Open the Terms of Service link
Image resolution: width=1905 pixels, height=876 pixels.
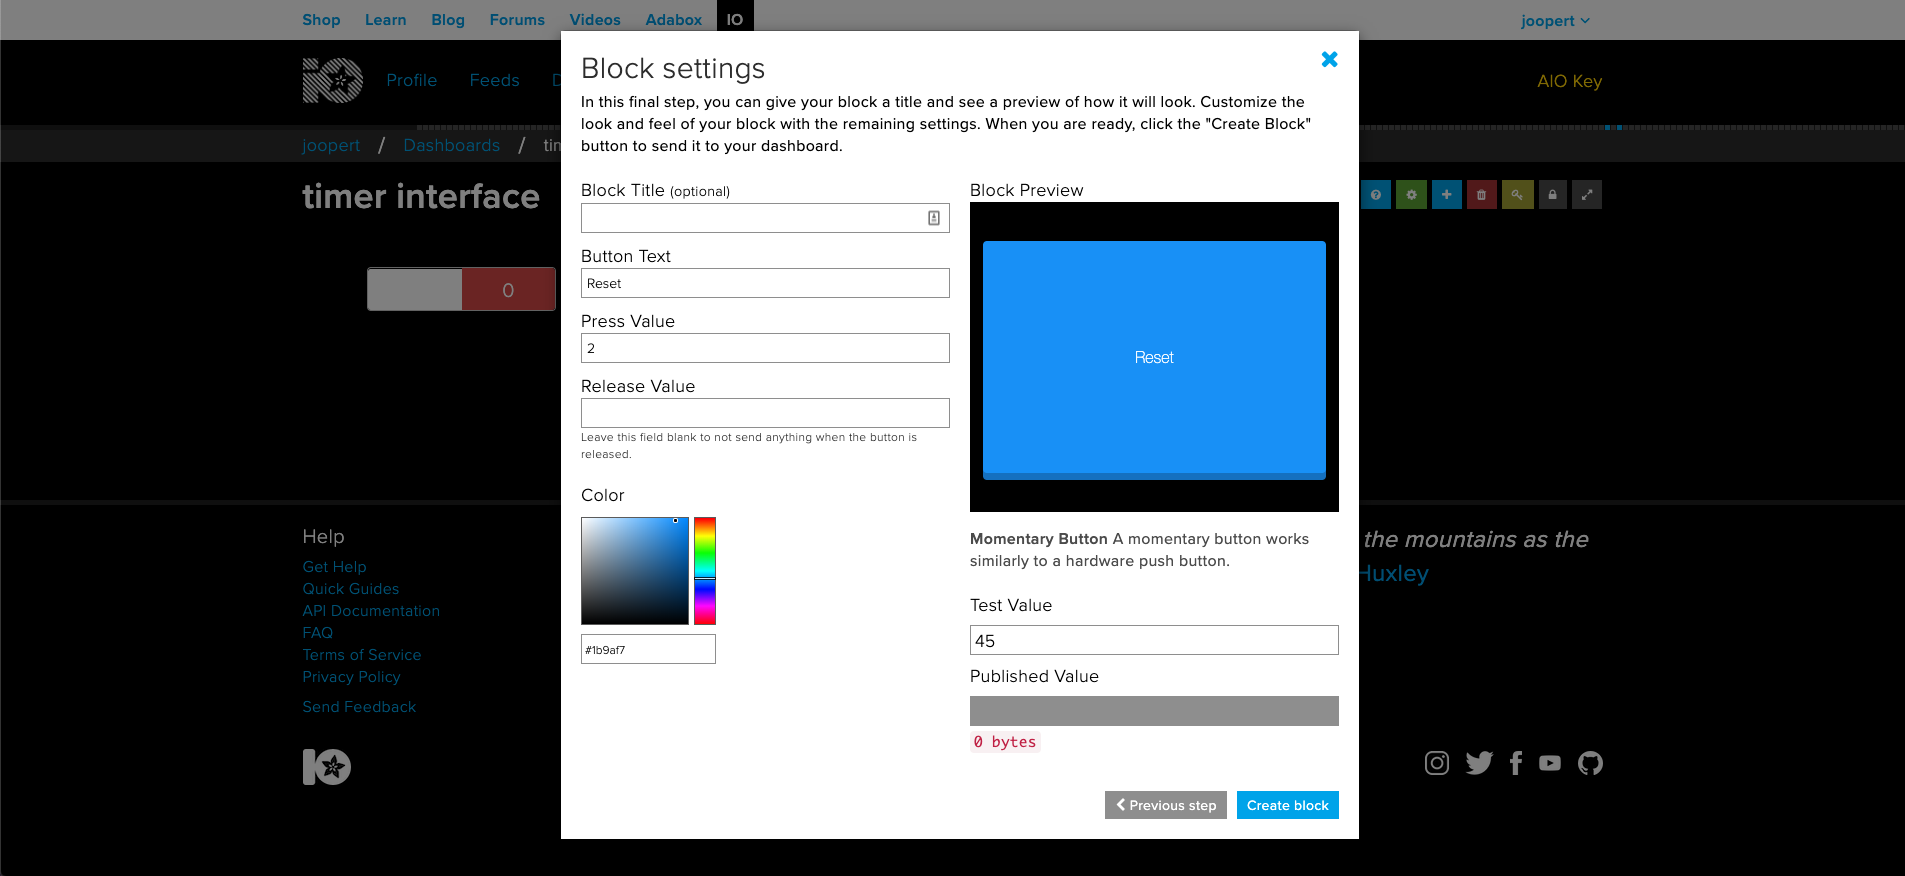point(362,655)
